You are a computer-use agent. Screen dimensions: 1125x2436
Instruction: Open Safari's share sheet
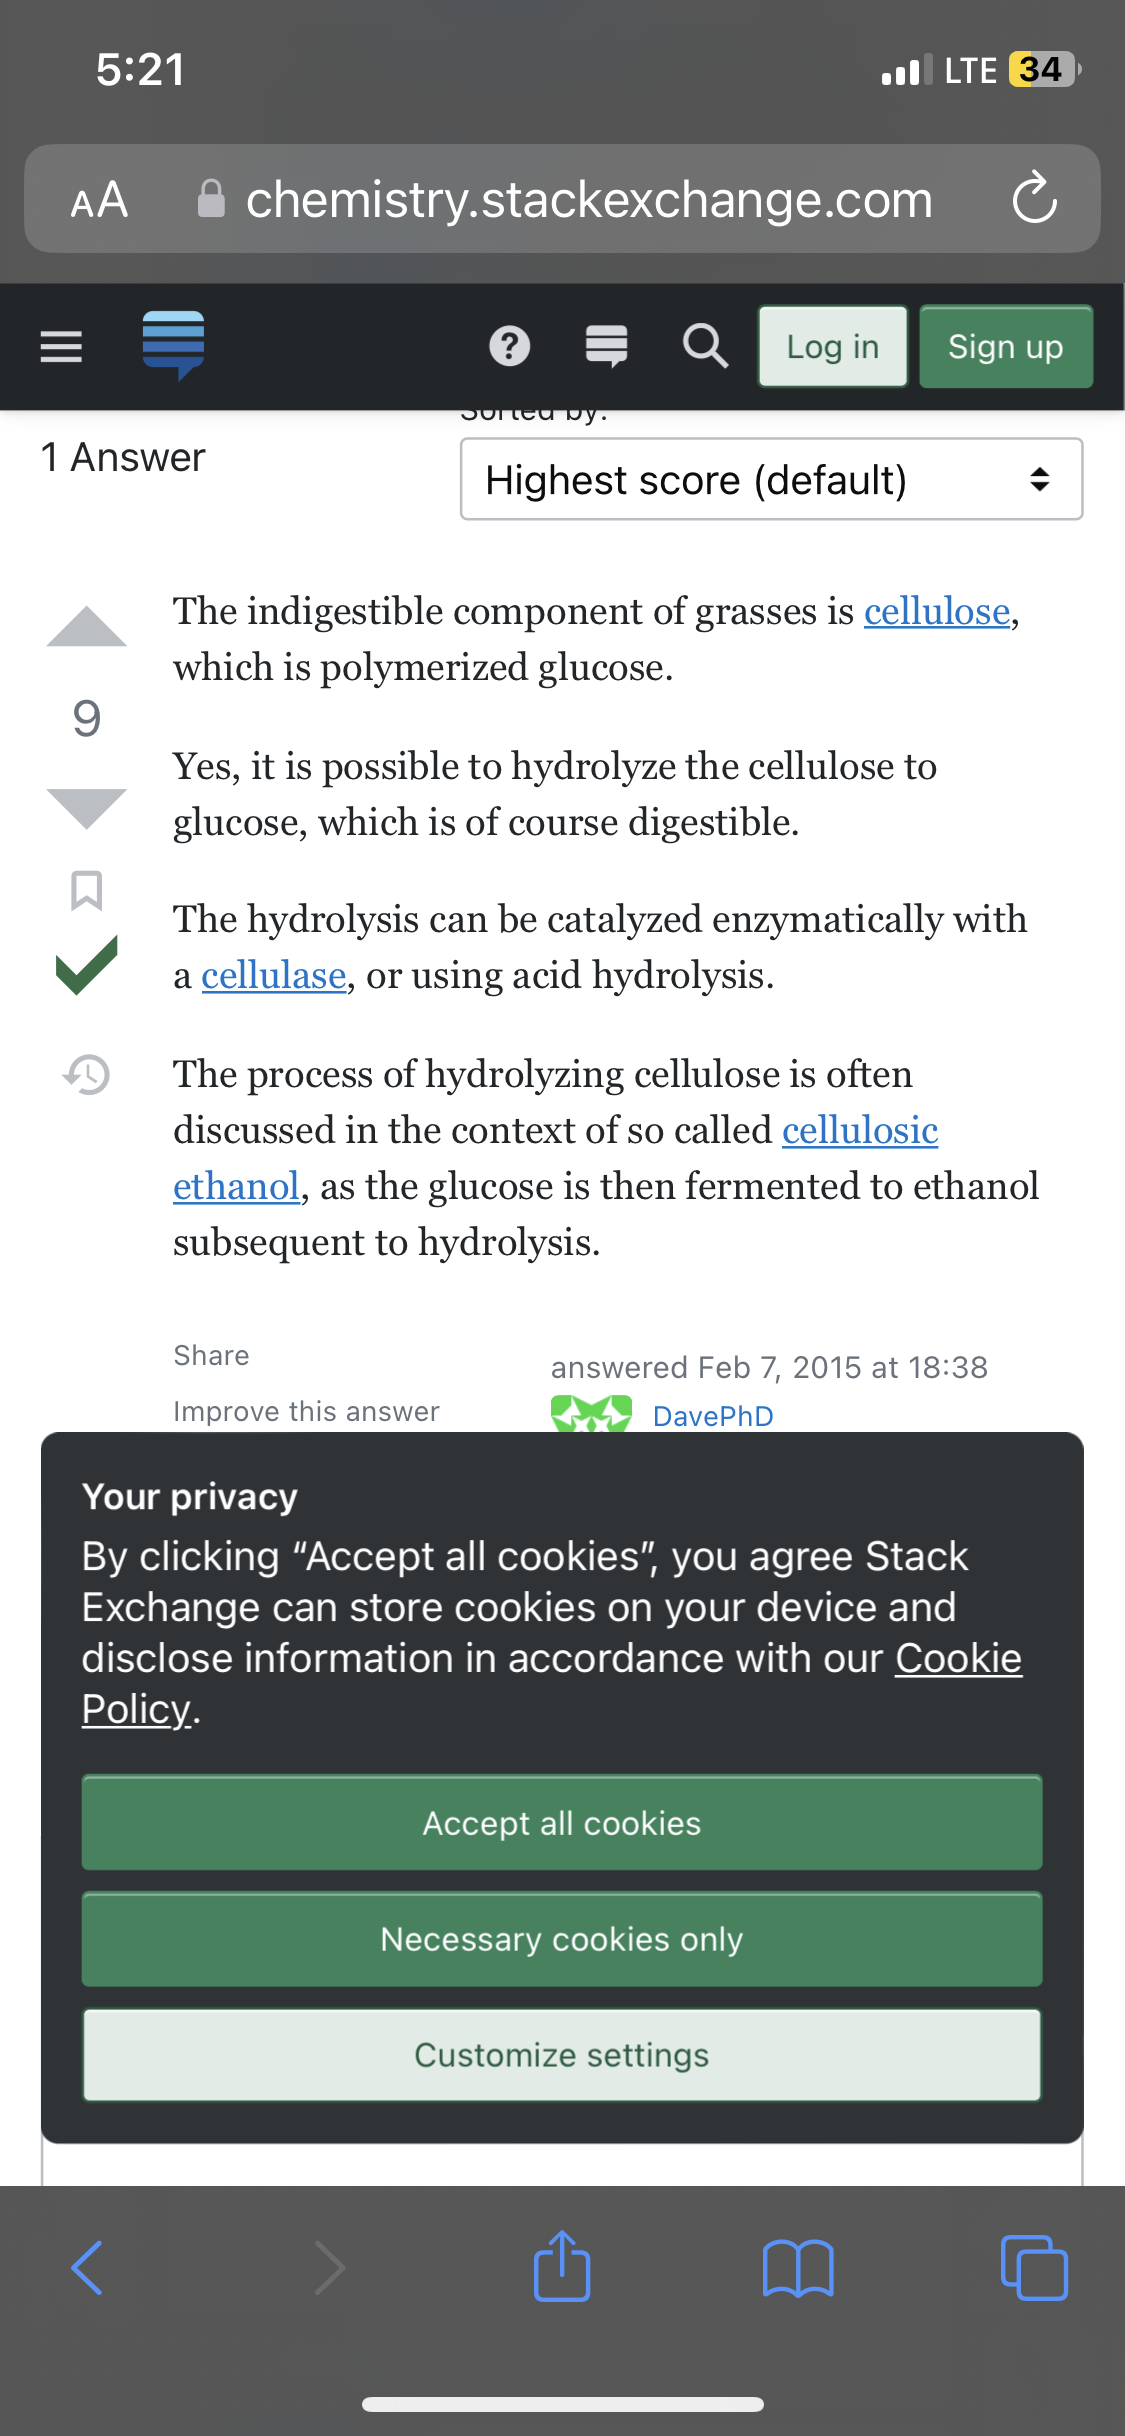coord(562,2267)
